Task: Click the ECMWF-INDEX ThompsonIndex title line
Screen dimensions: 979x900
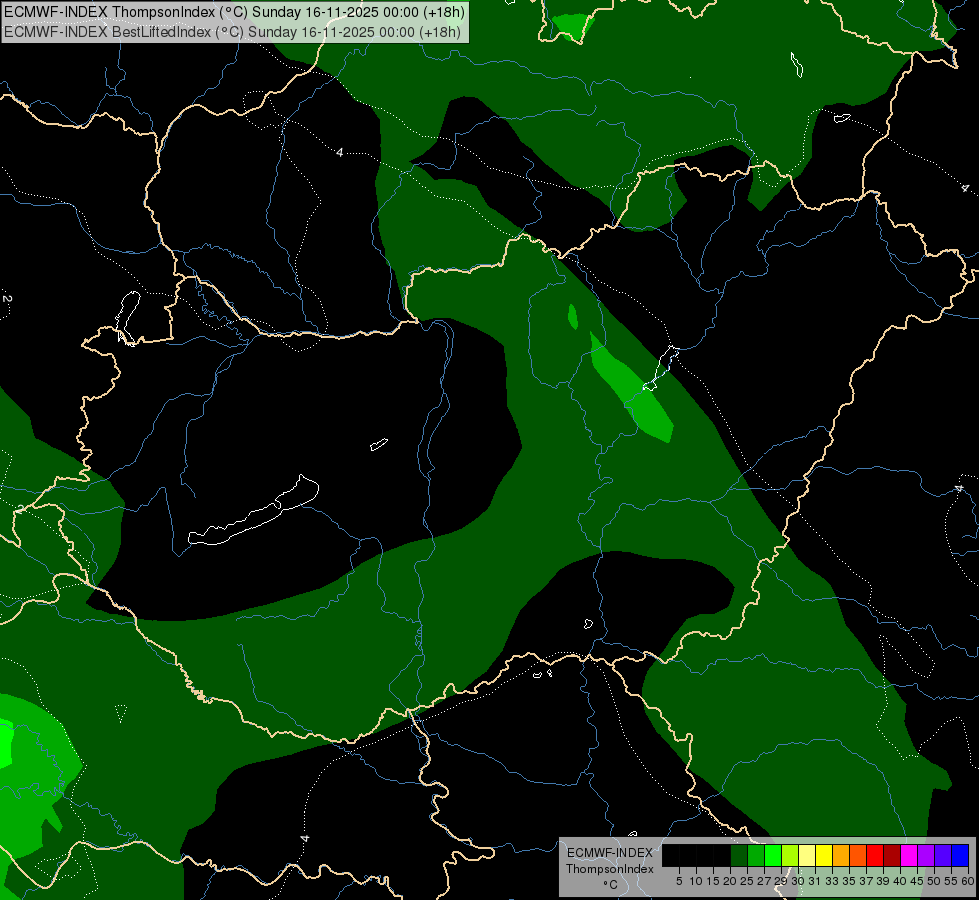Action: tap(234, 12)
